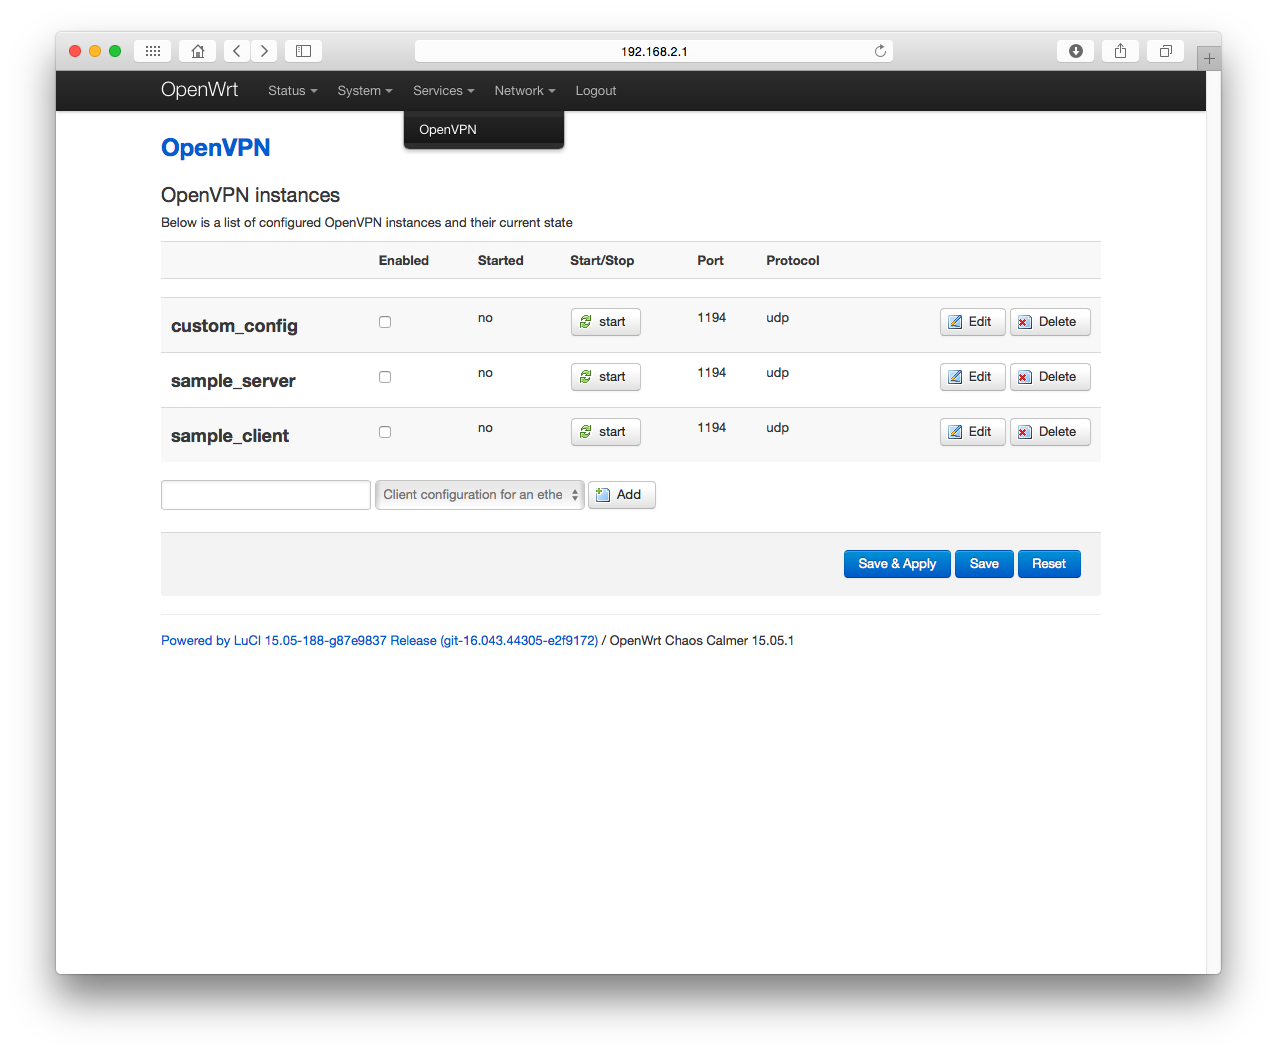Open the downloads list icon
This screenshot has width=1277, height=1054.
(1075, 51)
